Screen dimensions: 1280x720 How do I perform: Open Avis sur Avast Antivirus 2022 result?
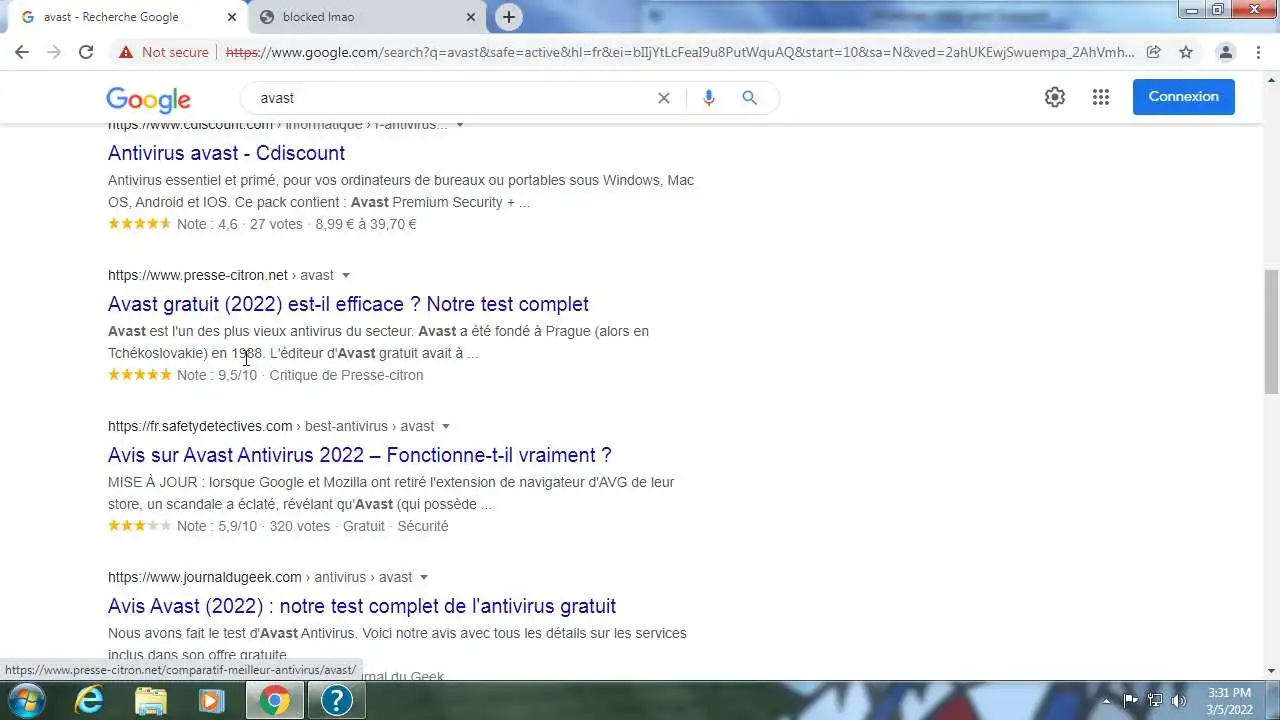tap(359, 455)
